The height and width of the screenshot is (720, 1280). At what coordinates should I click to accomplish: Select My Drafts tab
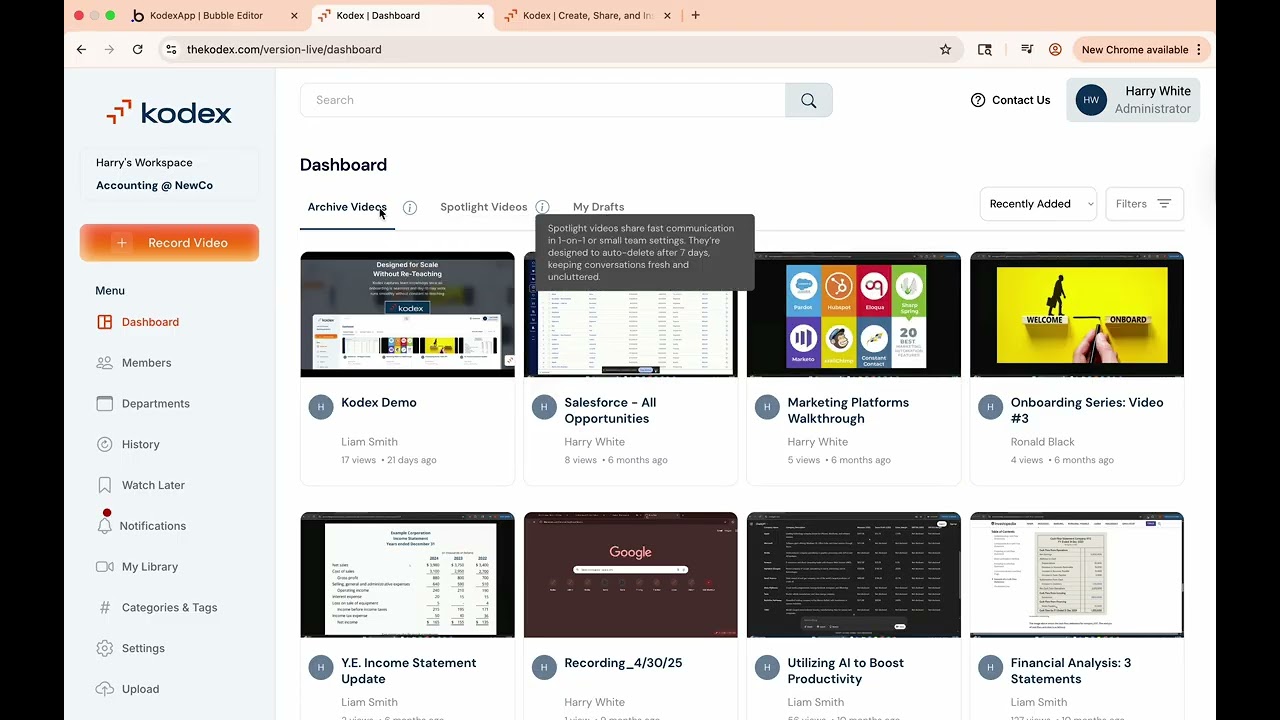(598, 207)
